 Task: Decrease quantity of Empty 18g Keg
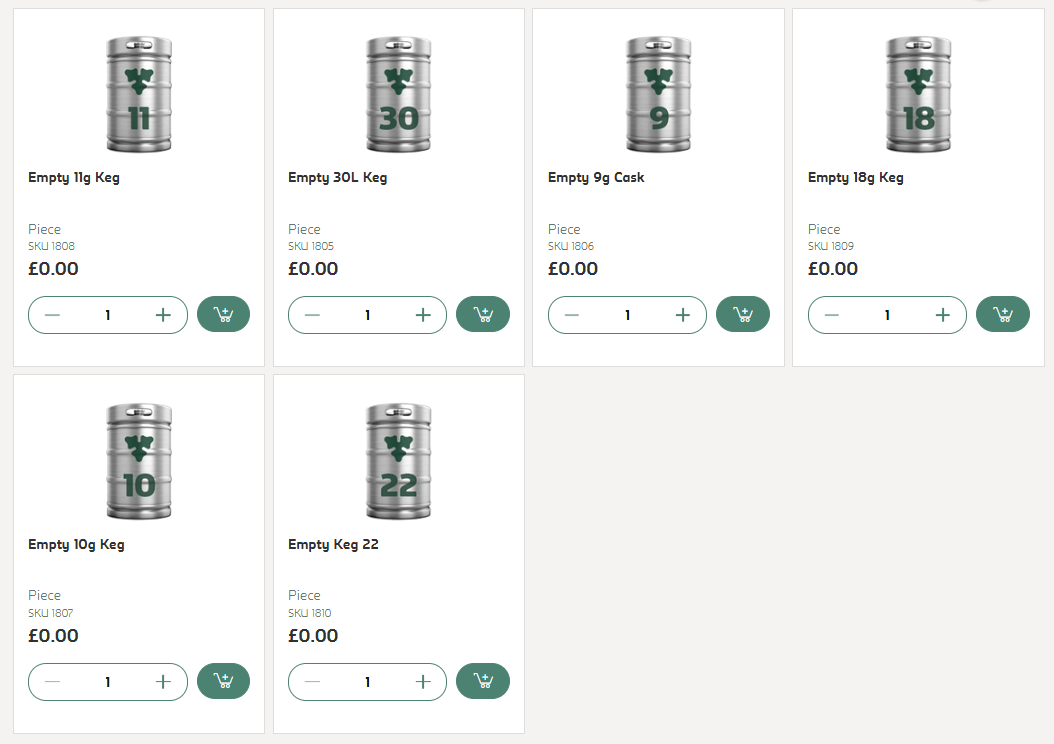point(832,315)
